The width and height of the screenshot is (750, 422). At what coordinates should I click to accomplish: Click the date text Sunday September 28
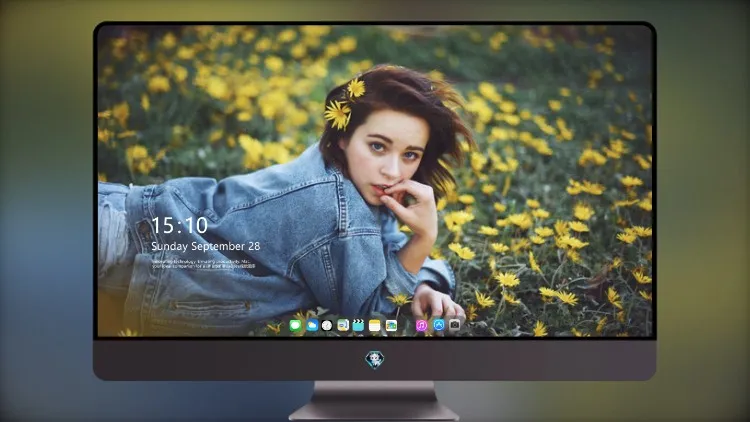click(206, 246)
